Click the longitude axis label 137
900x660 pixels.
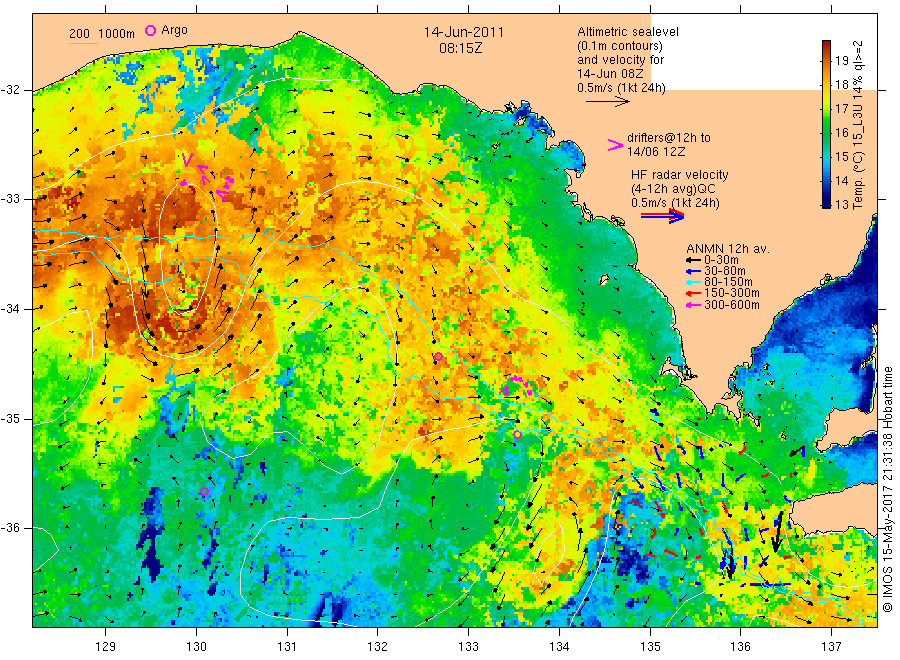[831, 647]
